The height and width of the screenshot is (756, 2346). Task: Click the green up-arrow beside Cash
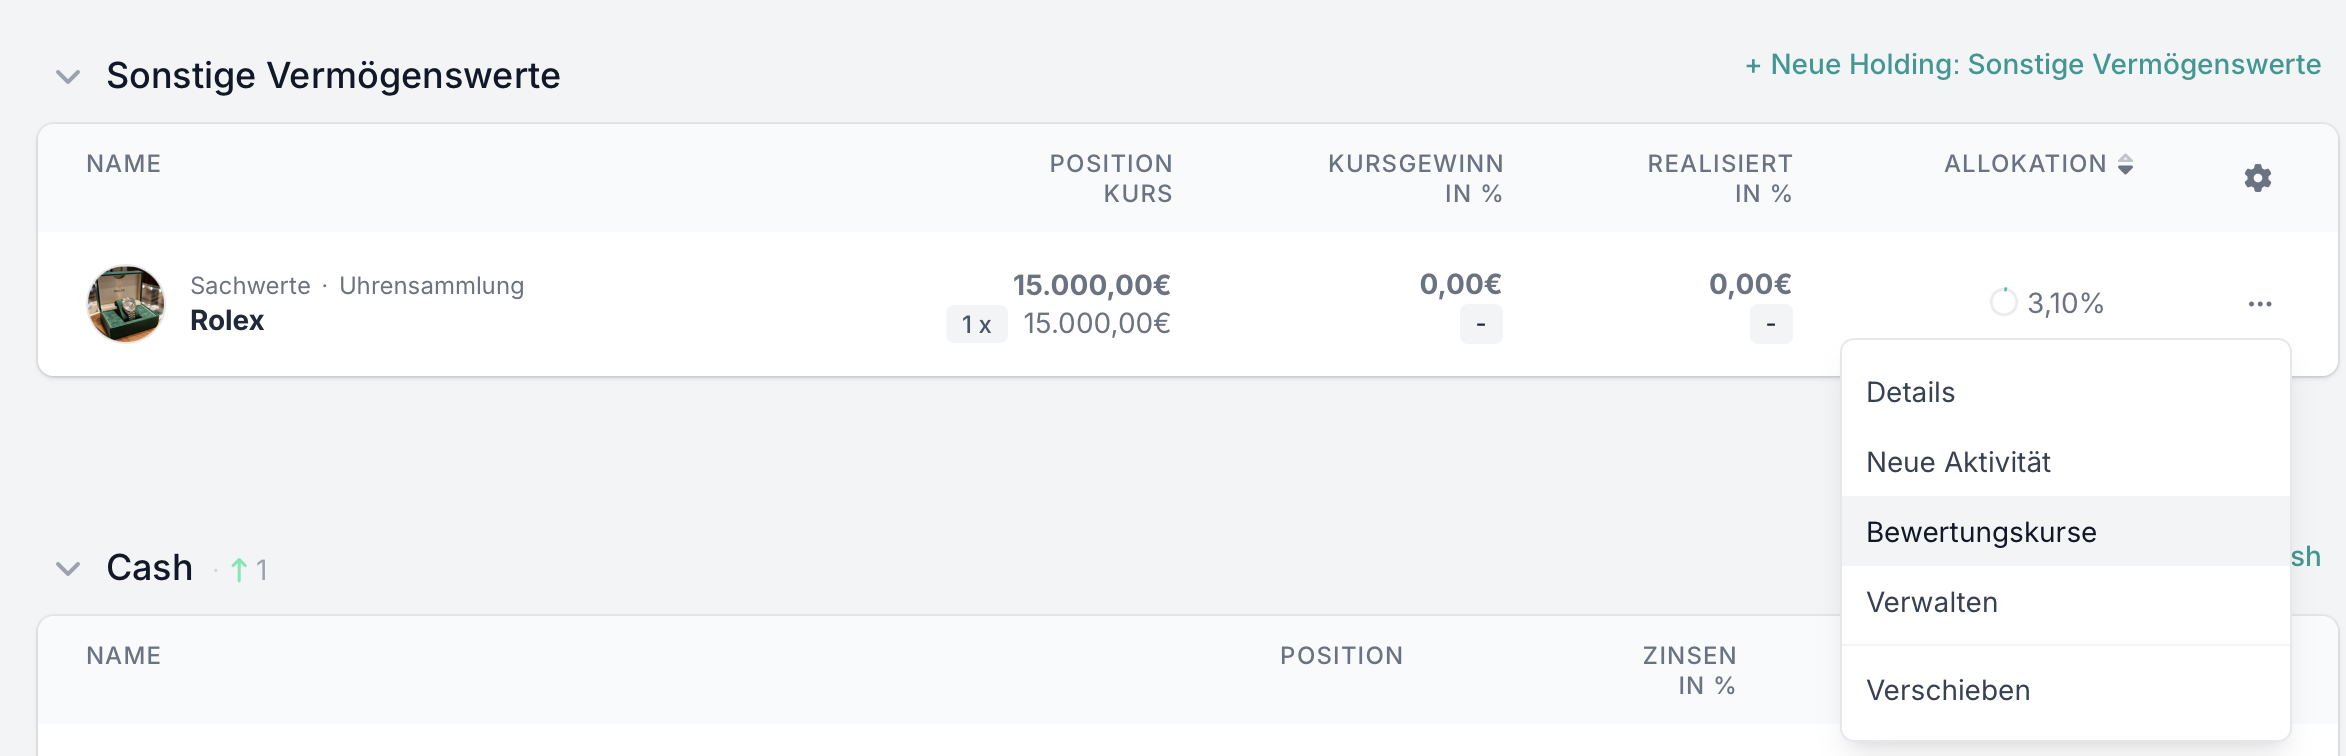pyautogui.click(x=239, y=570)
